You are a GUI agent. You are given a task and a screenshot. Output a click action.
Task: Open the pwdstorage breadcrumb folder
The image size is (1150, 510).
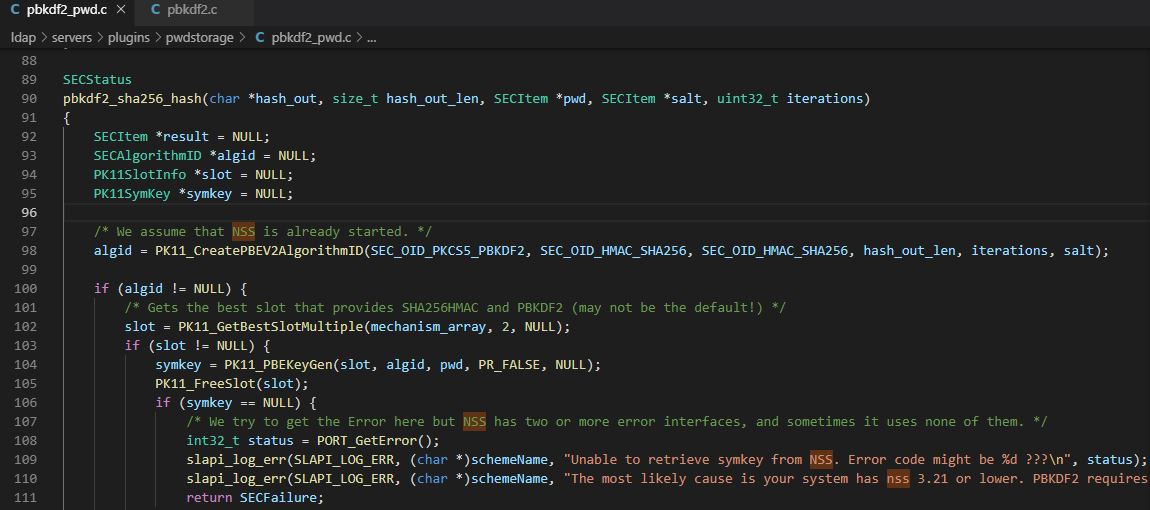click(x=199, y=37)
